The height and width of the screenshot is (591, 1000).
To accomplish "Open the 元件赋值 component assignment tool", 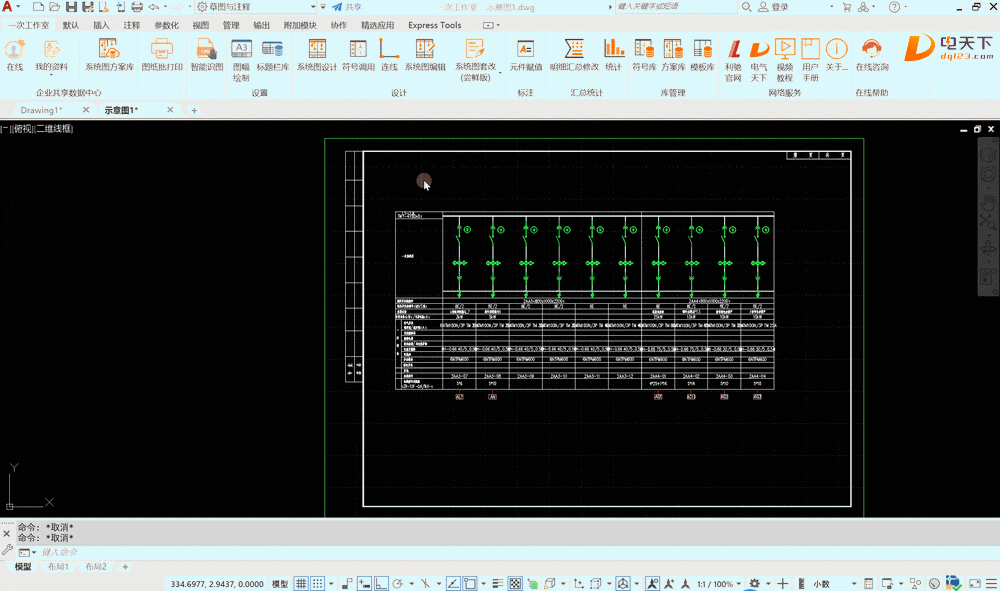I will (x=525, y=55).
